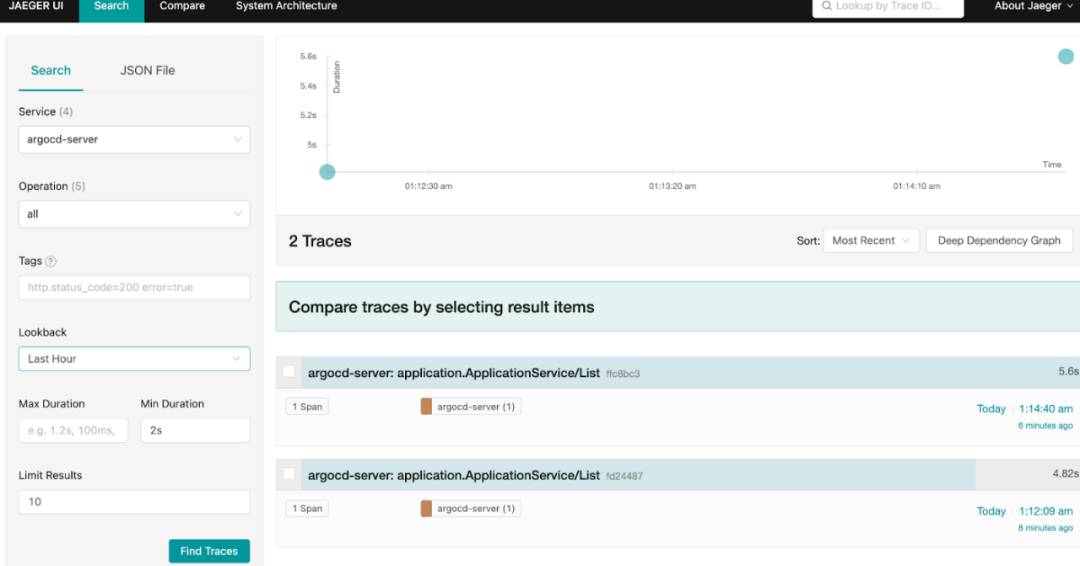Click the Limit Results field showing 10
The width and height of the screenshot is (1080, 566).
tap(134, 502)
